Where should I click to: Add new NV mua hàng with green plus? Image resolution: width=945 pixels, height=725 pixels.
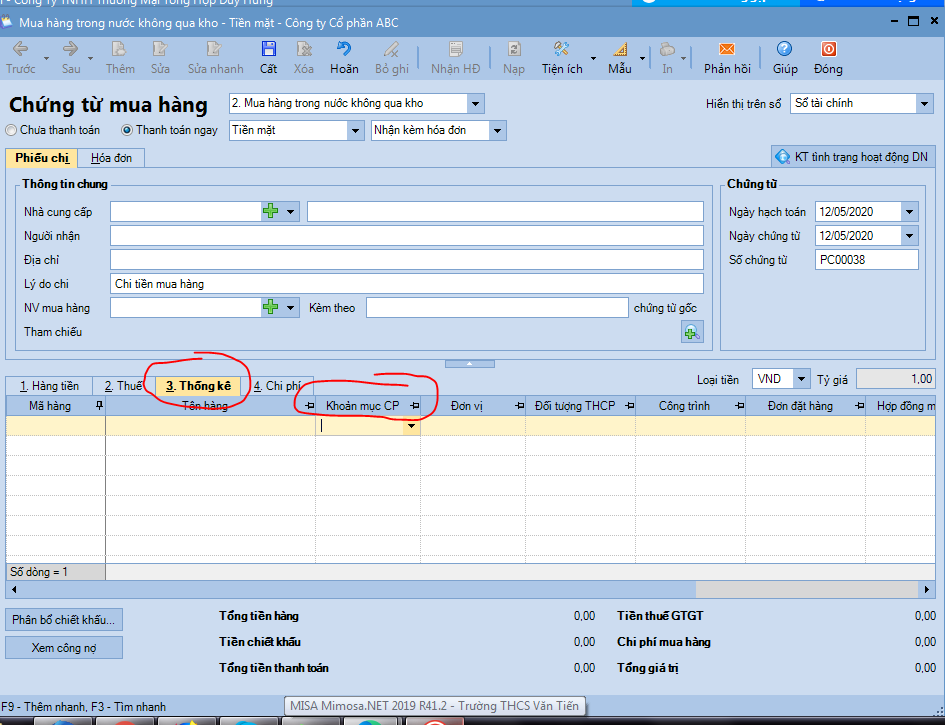pyautogui.click(x=271, y=307)
